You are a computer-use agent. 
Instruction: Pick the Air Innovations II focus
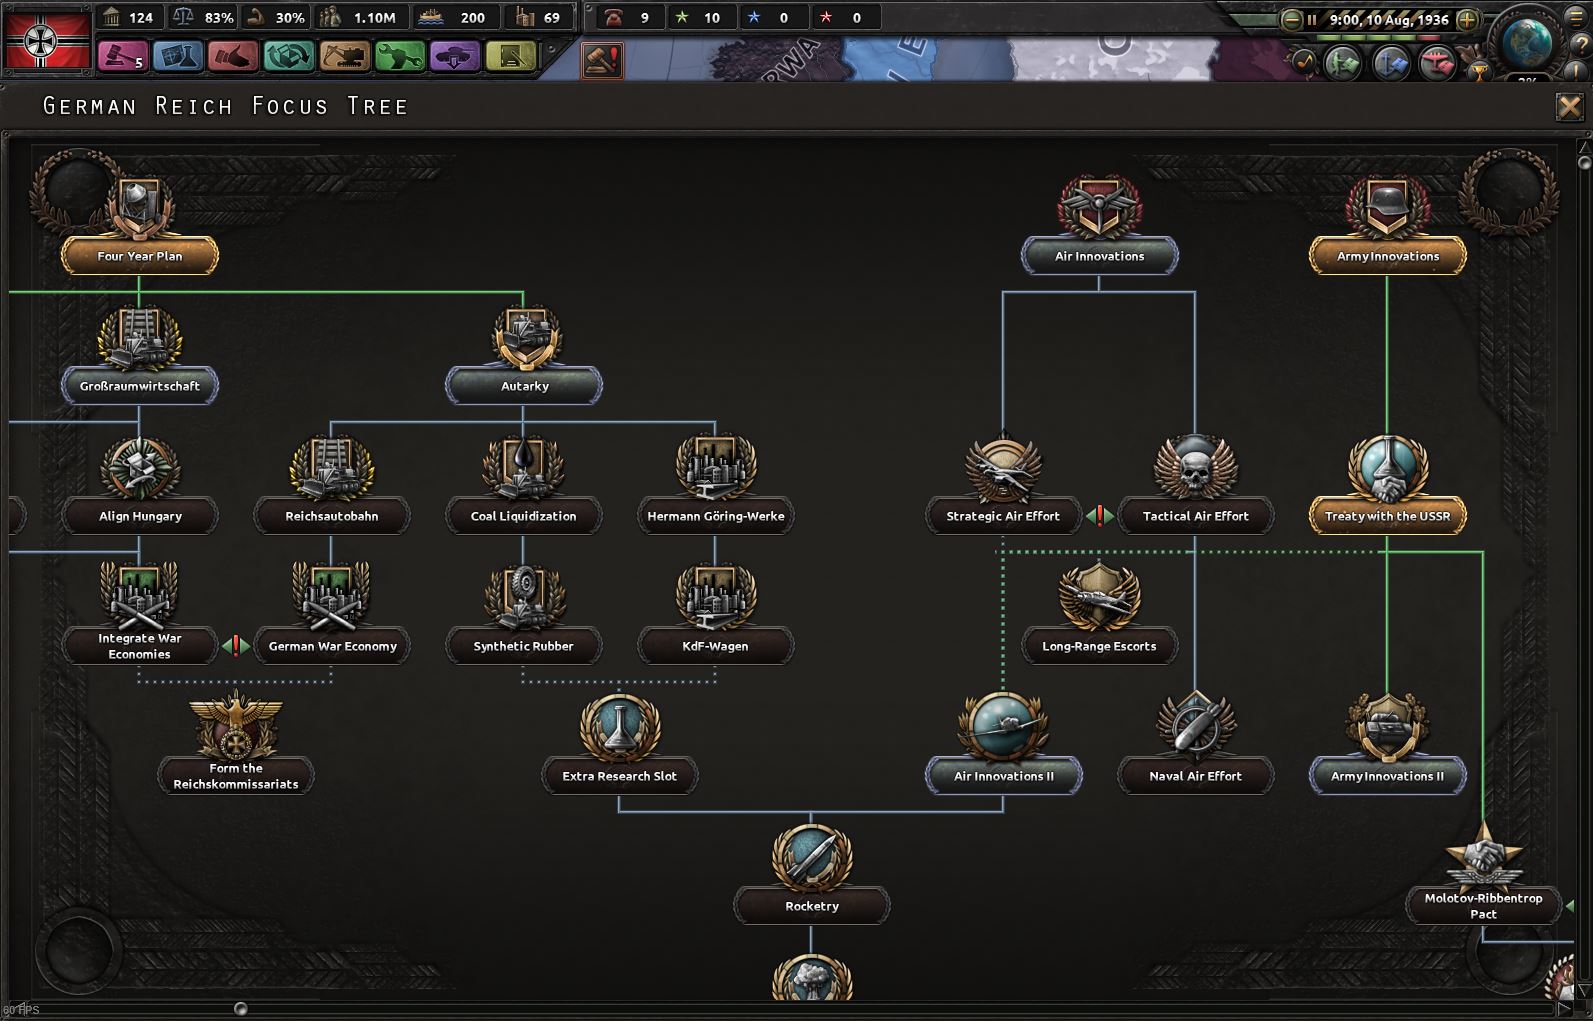coord(1003,776)
